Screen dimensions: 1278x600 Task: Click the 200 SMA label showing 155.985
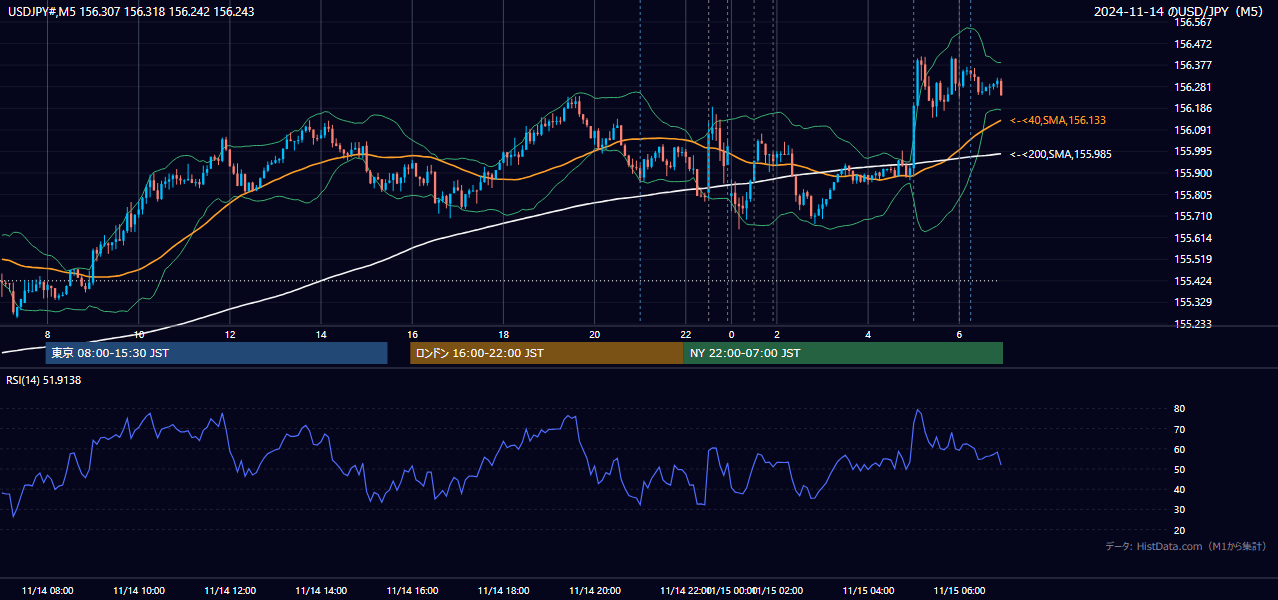1061,154
